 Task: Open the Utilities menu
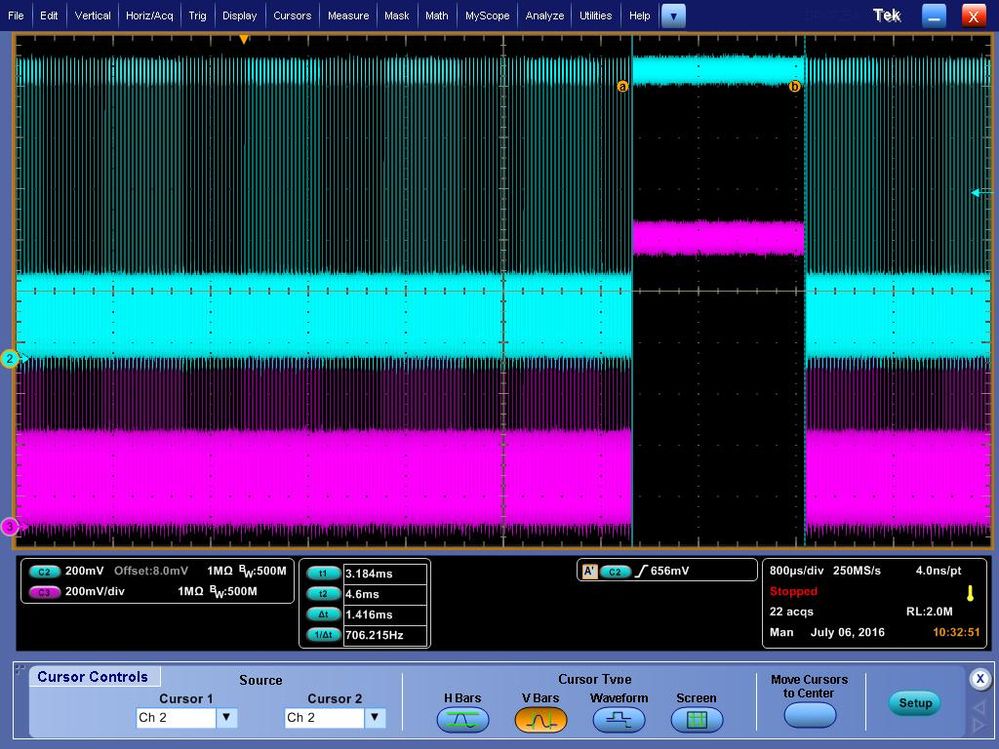[x=595, y=15]
